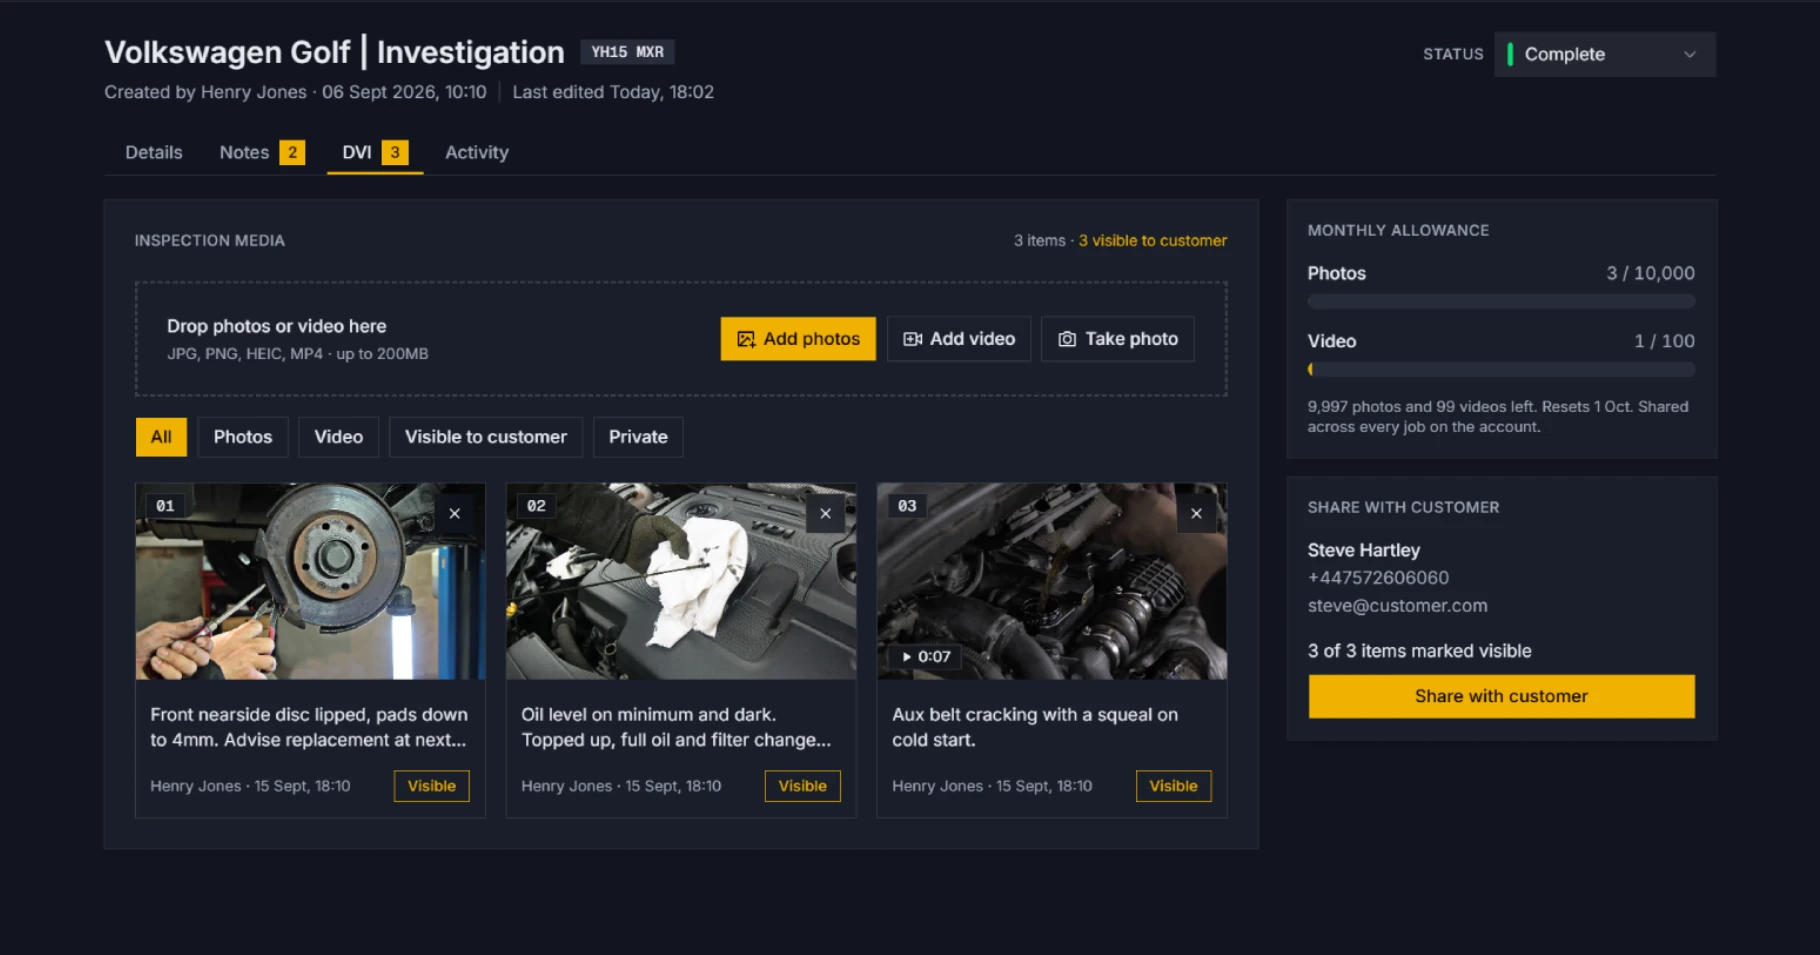Open the oil dipstick thumbnail 02
This screenshot has width=1820, height=955.
pos(681,582)
